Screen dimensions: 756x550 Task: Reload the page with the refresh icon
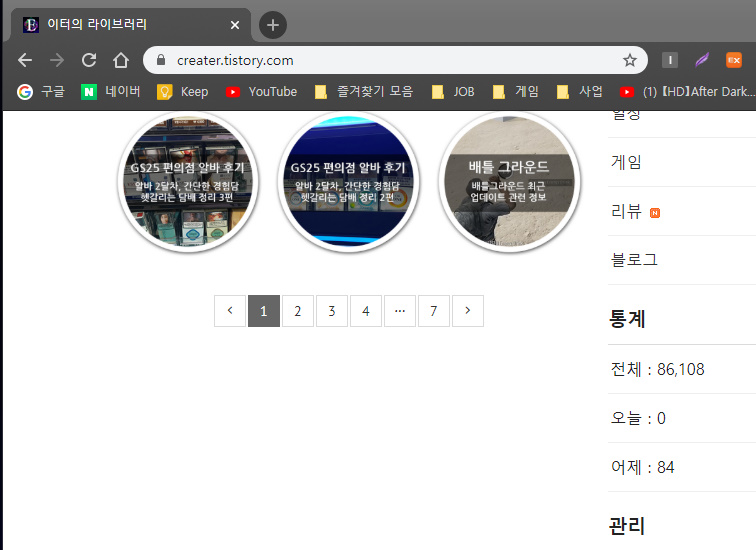pyautogui.click(x=89, y=60)
